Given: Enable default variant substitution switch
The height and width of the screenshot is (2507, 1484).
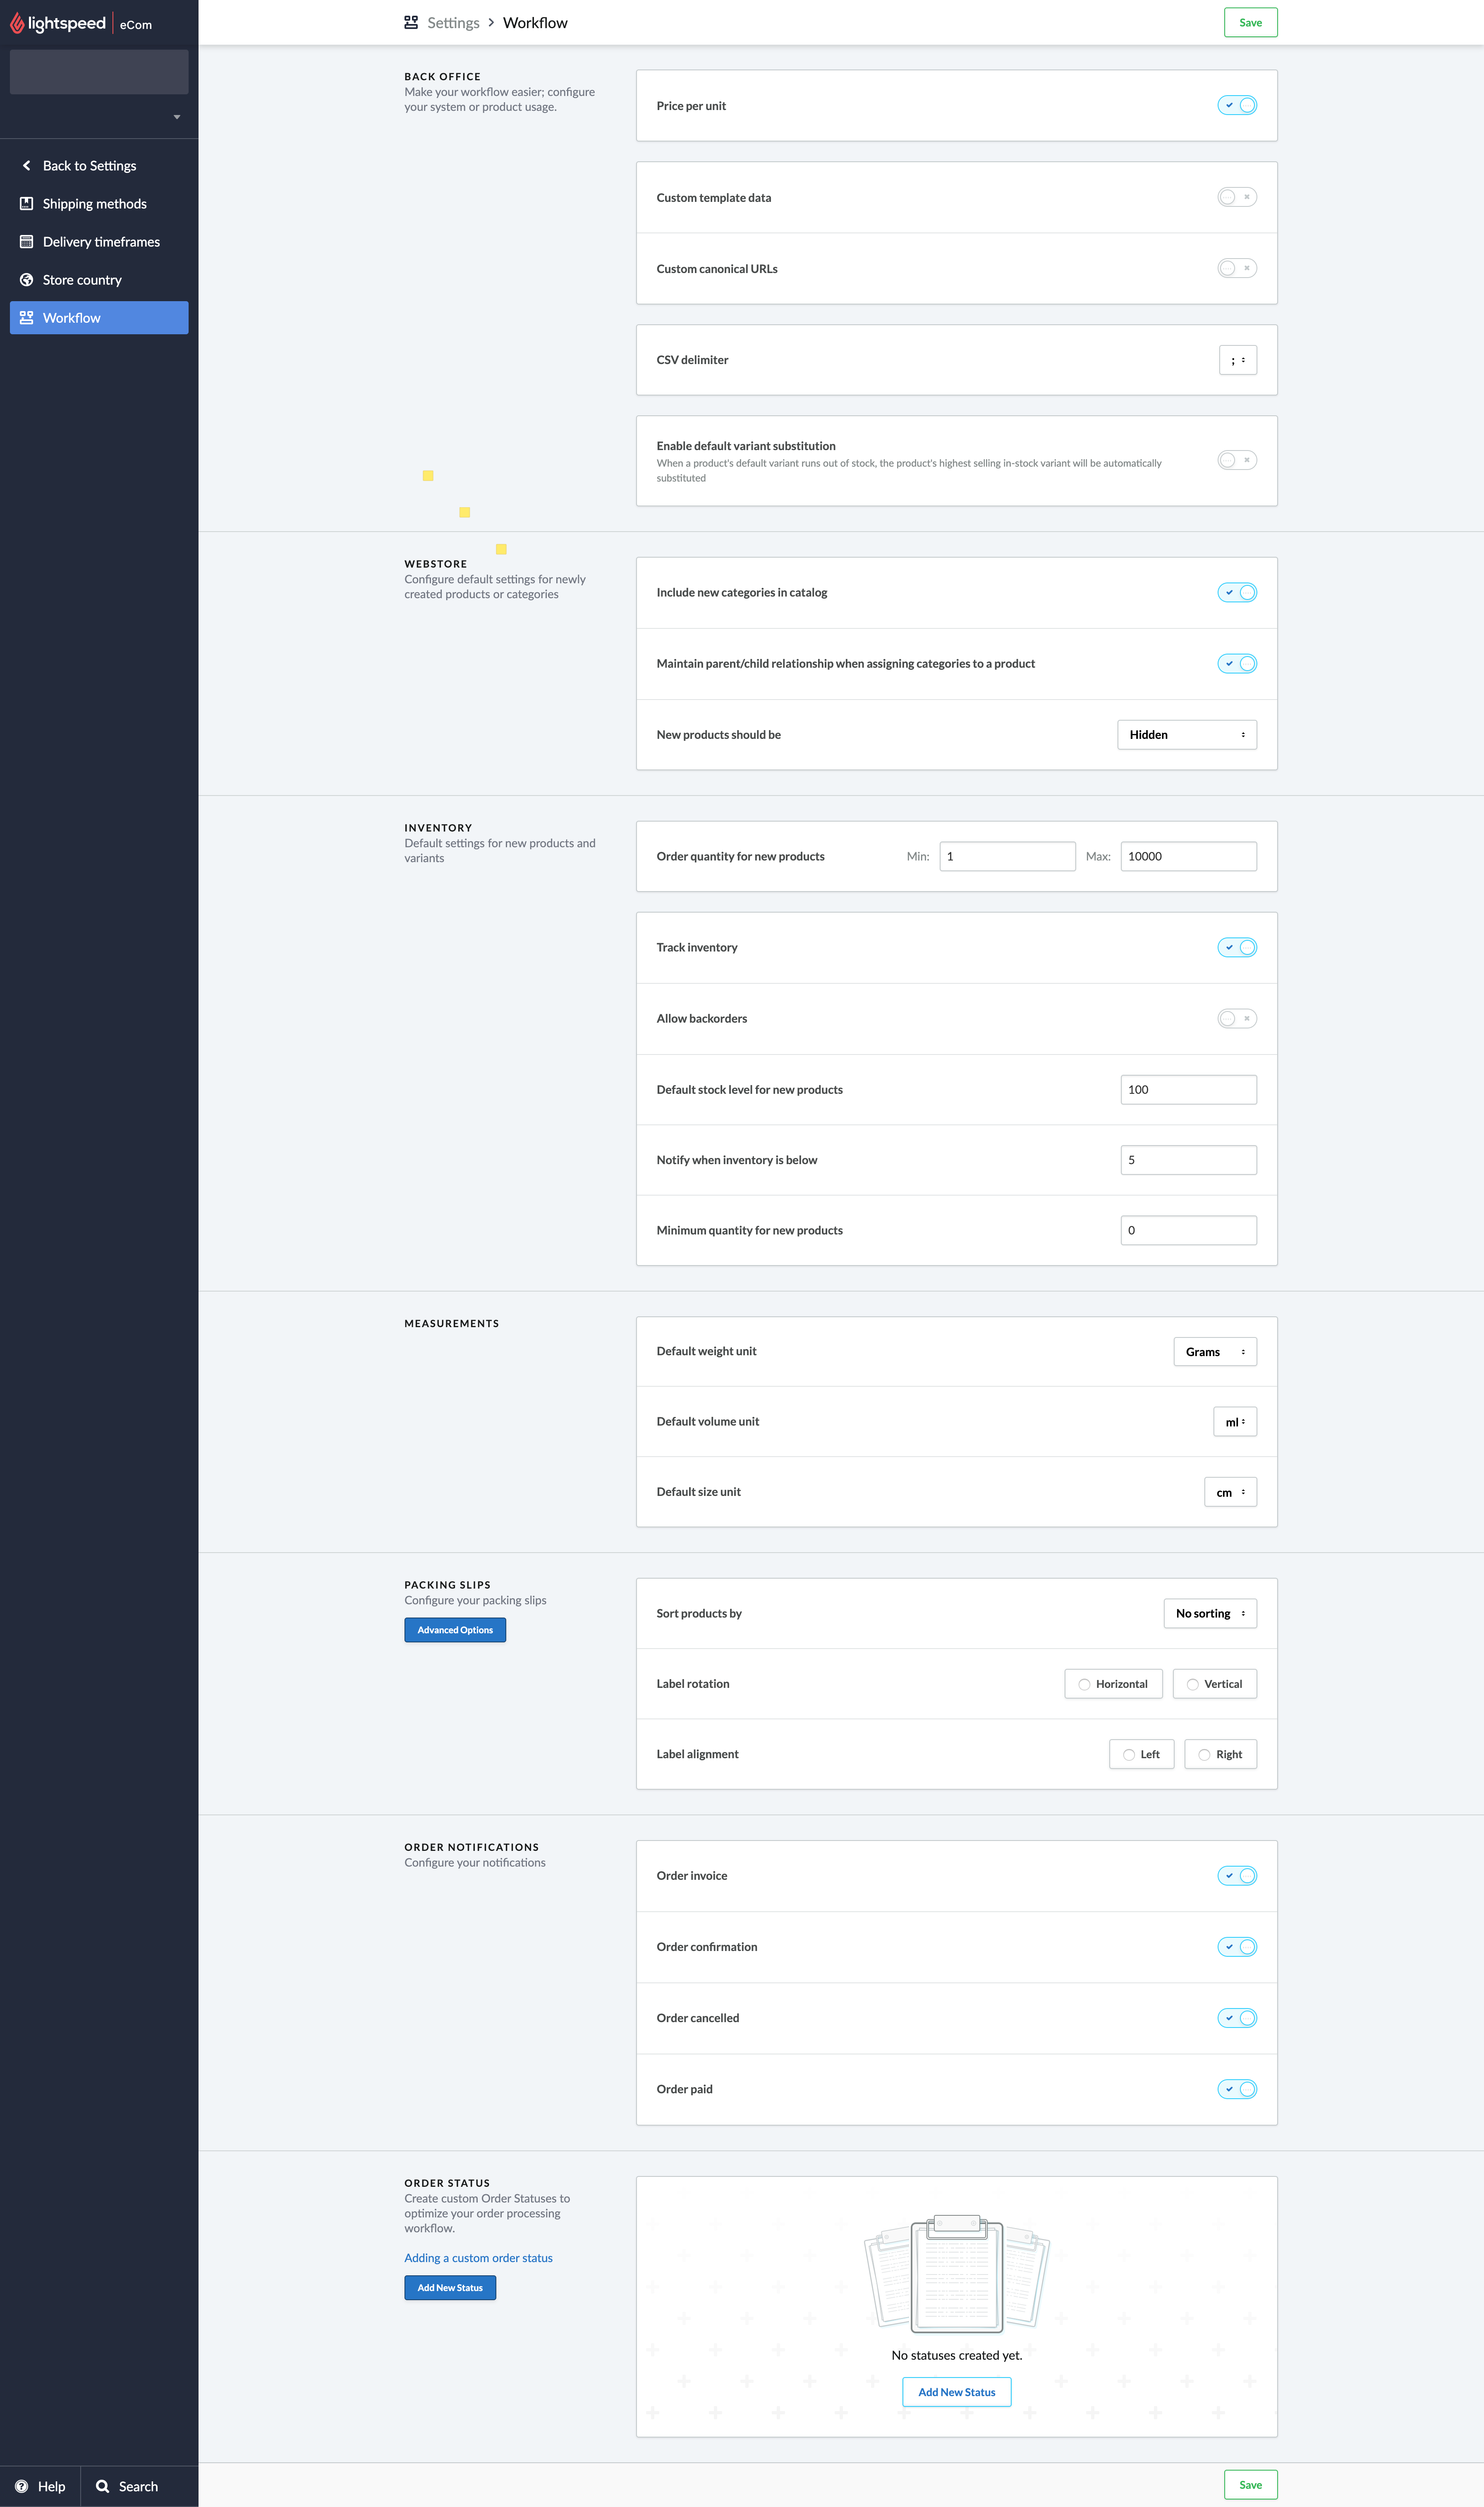Looking at the screenshot, I should point(1237,460).
